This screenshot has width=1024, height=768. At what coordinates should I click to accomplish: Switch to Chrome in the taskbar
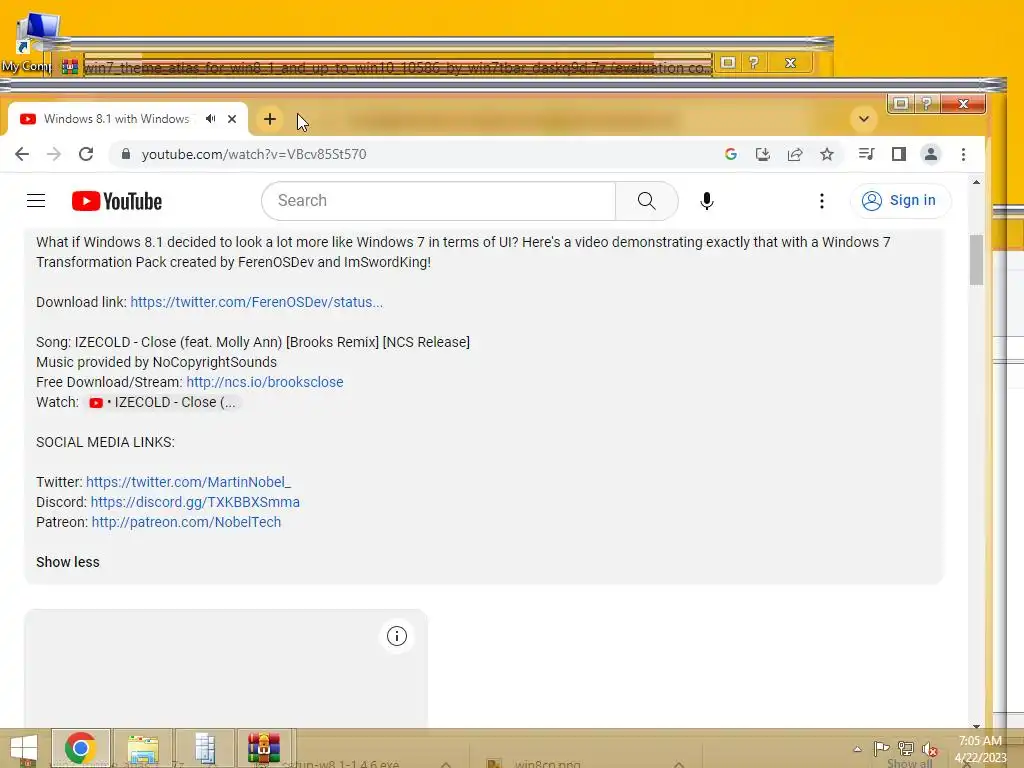(80, 748)
